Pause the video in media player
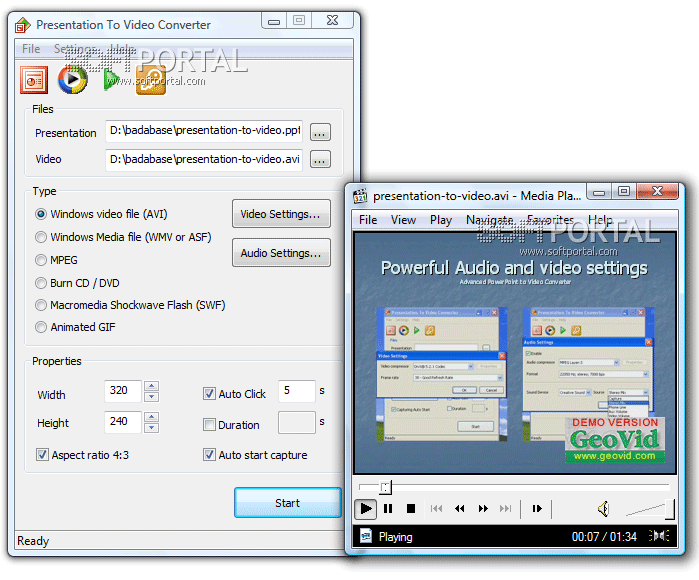The image size is (699, 580). [x=388, y=509]
